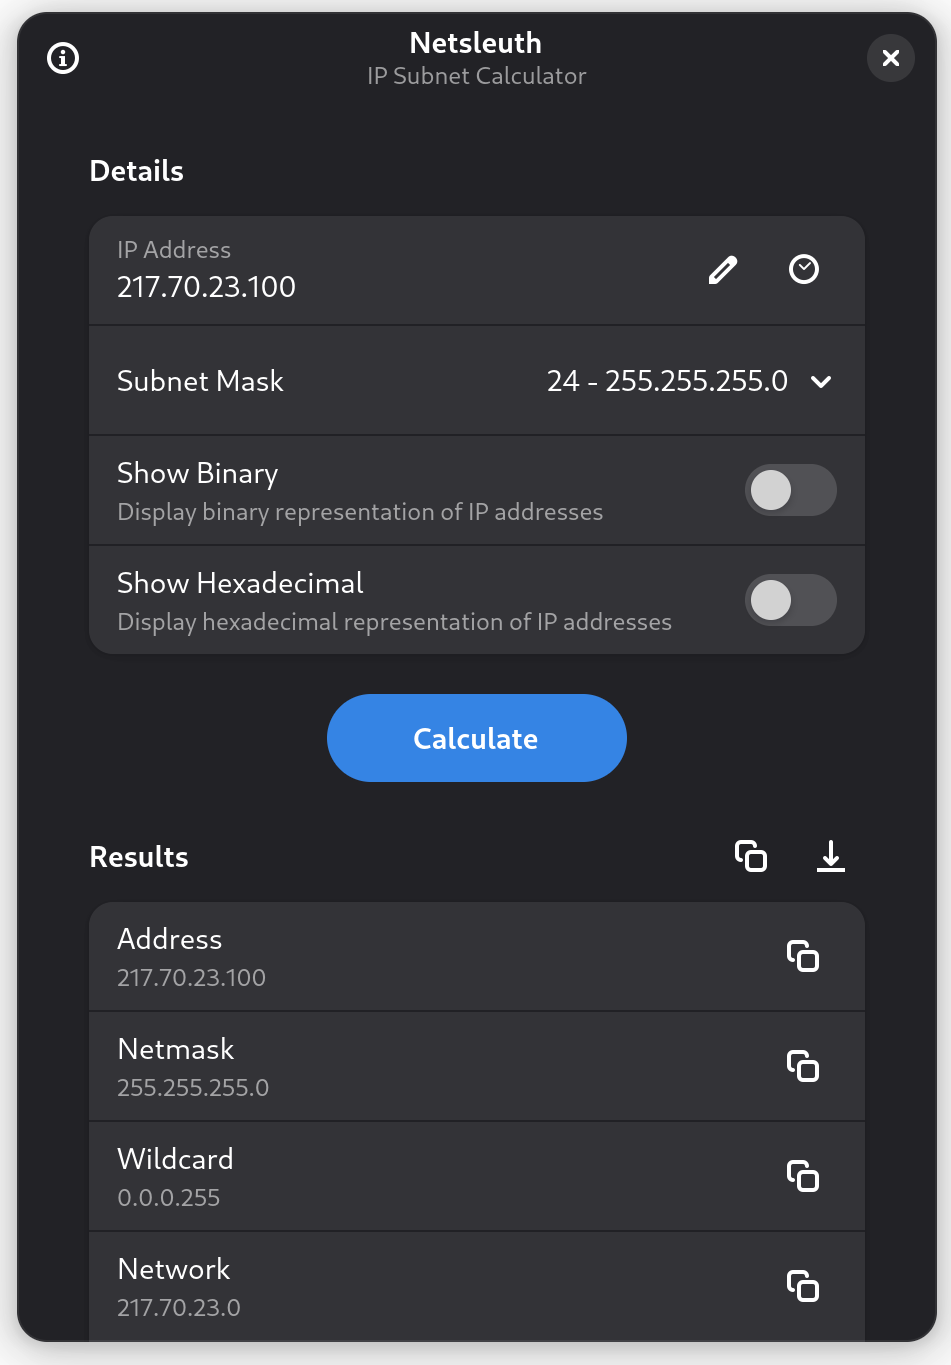Screen dimensions: 951x1365
Task: Open the IP address history clock icon
Action: pos(804,270)
